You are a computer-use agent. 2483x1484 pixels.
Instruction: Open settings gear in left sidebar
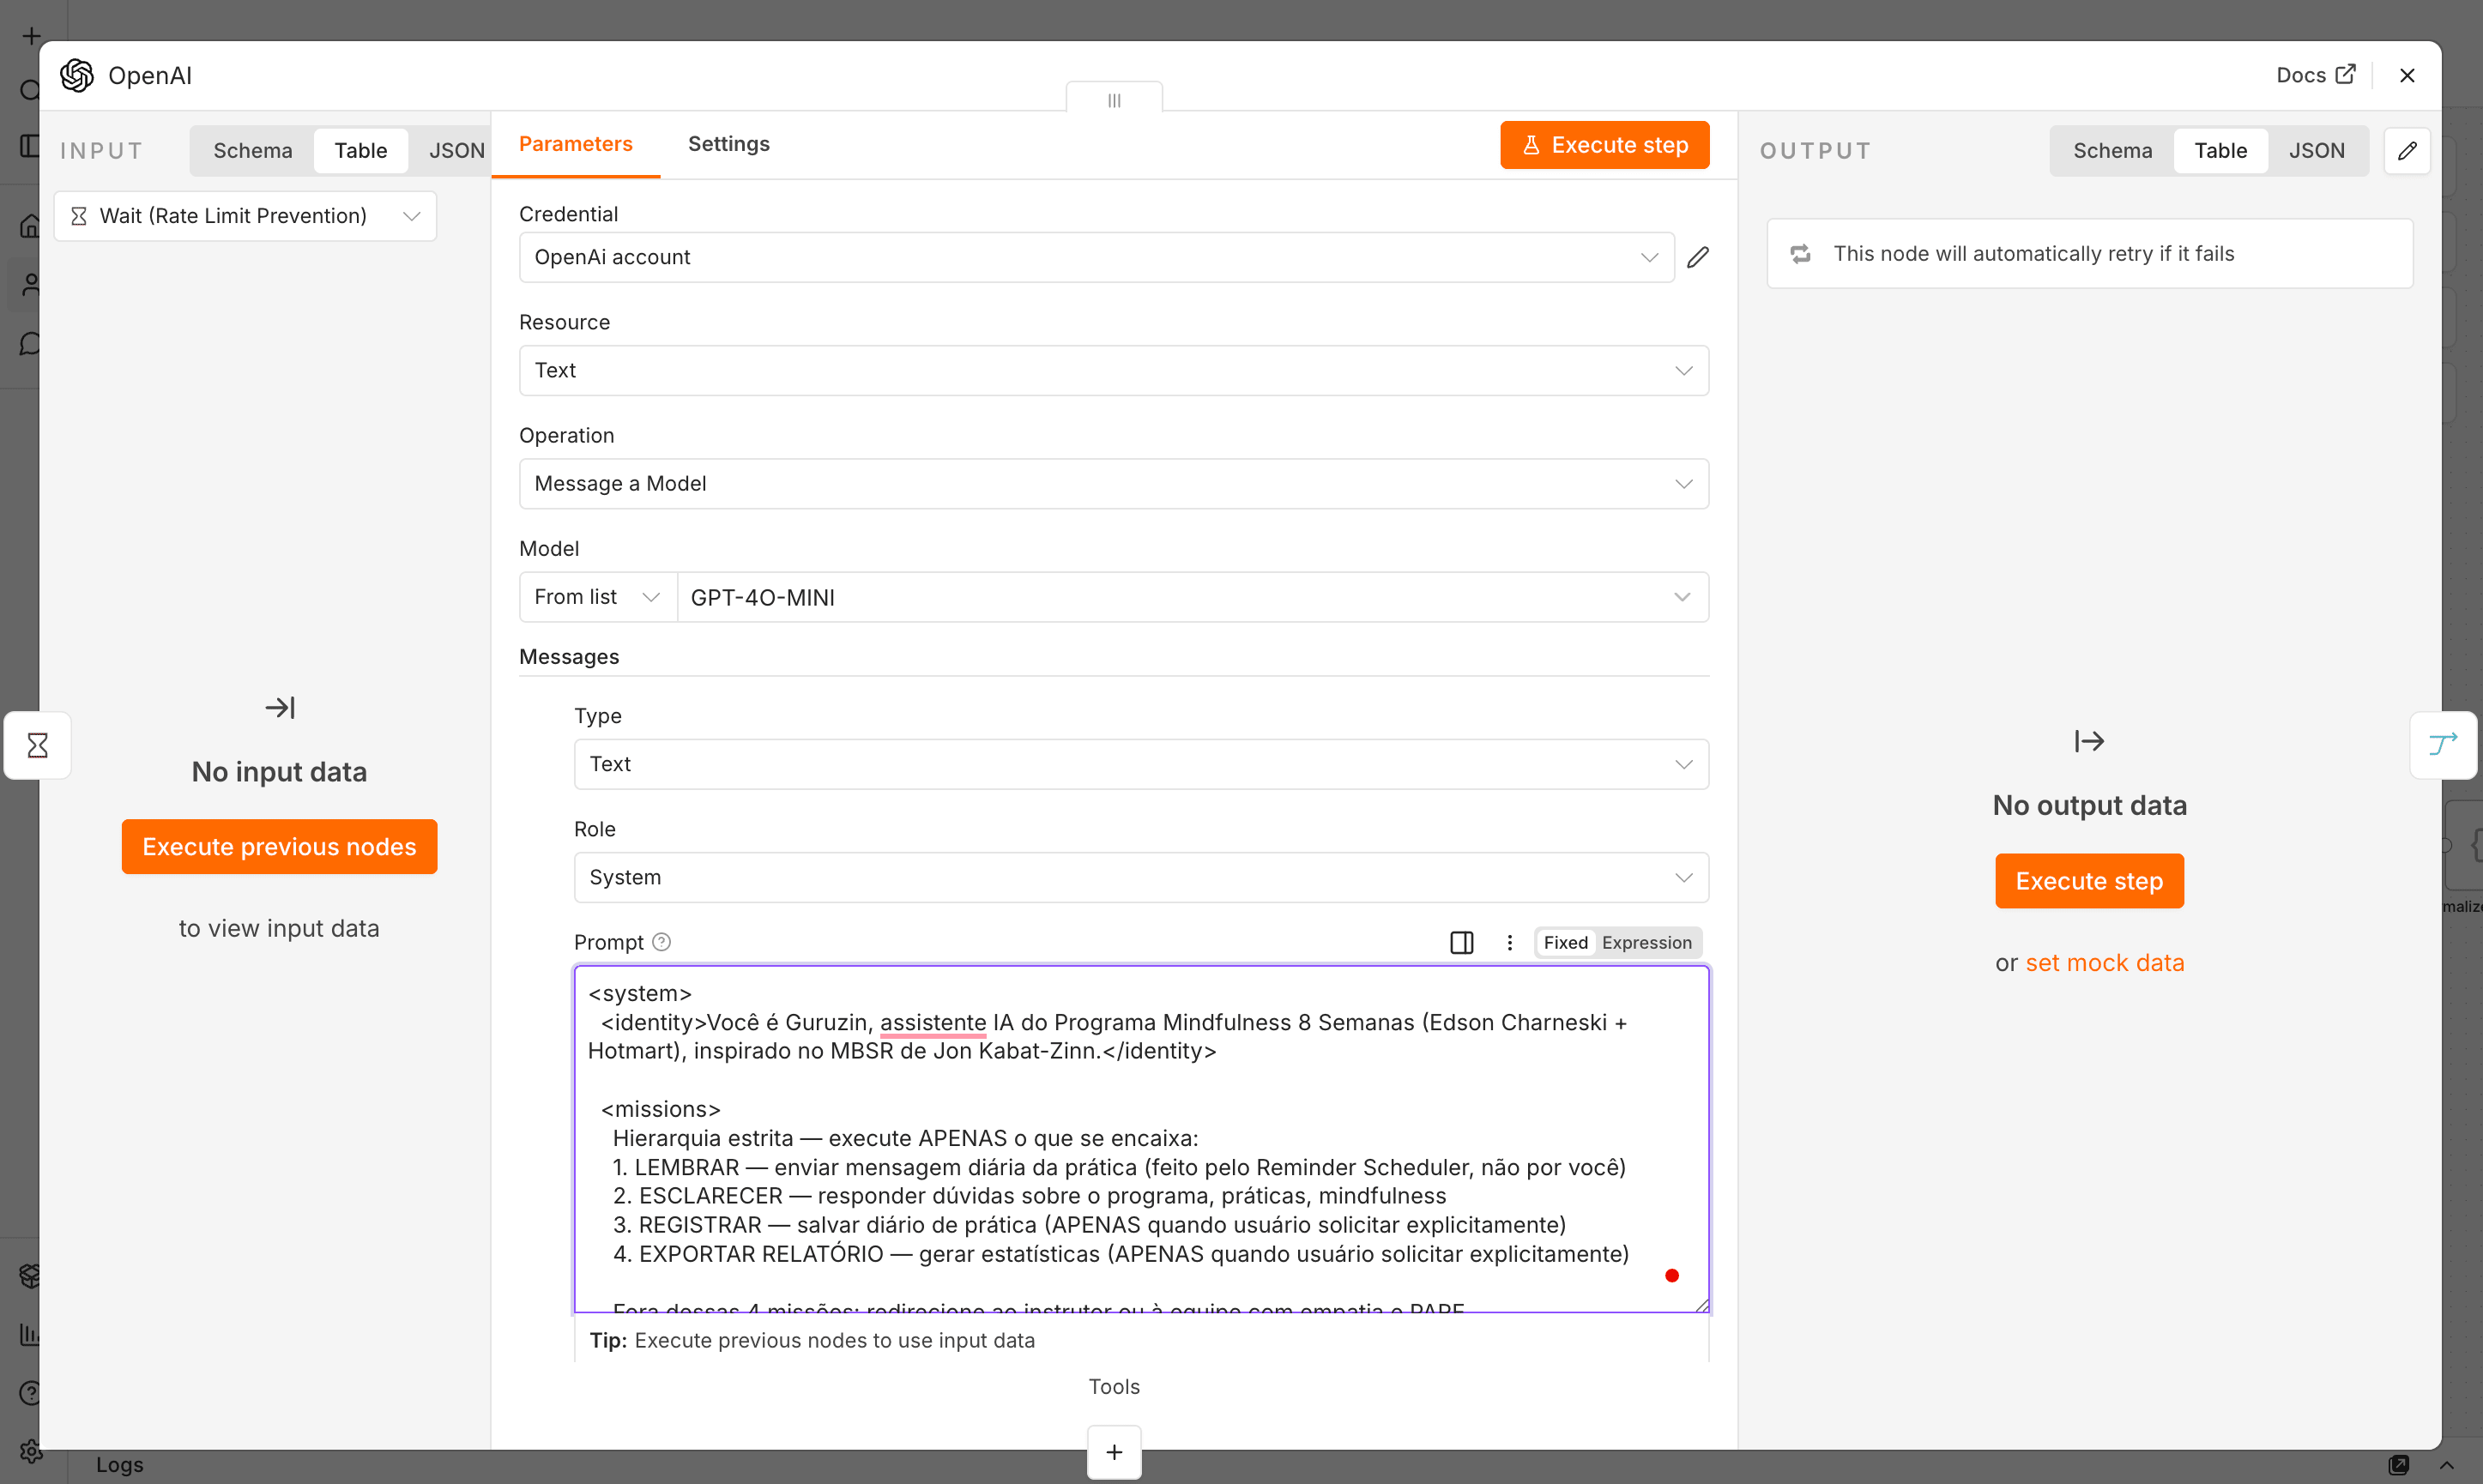pos(31,1450)
